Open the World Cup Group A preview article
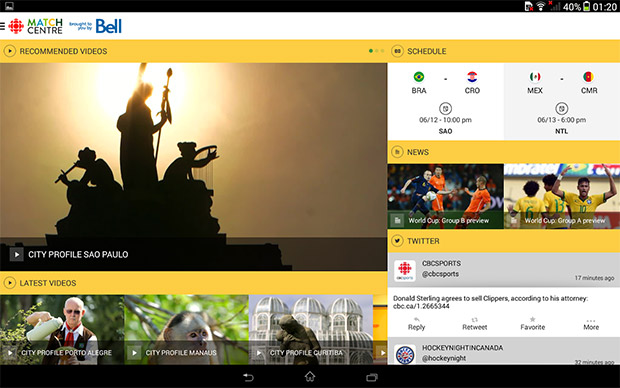This screenshot has width=620, height=388. (562, 196)
